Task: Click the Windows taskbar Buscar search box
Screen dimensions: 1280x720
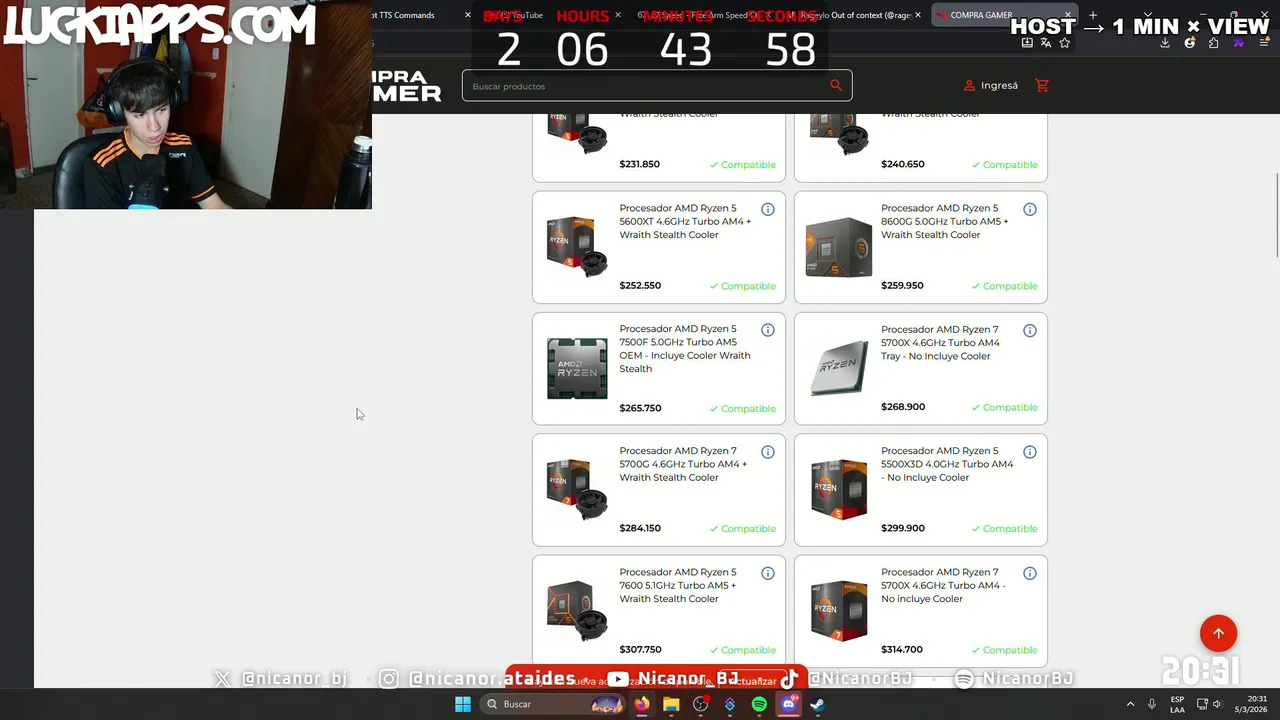Action: [x=552, y=704]
